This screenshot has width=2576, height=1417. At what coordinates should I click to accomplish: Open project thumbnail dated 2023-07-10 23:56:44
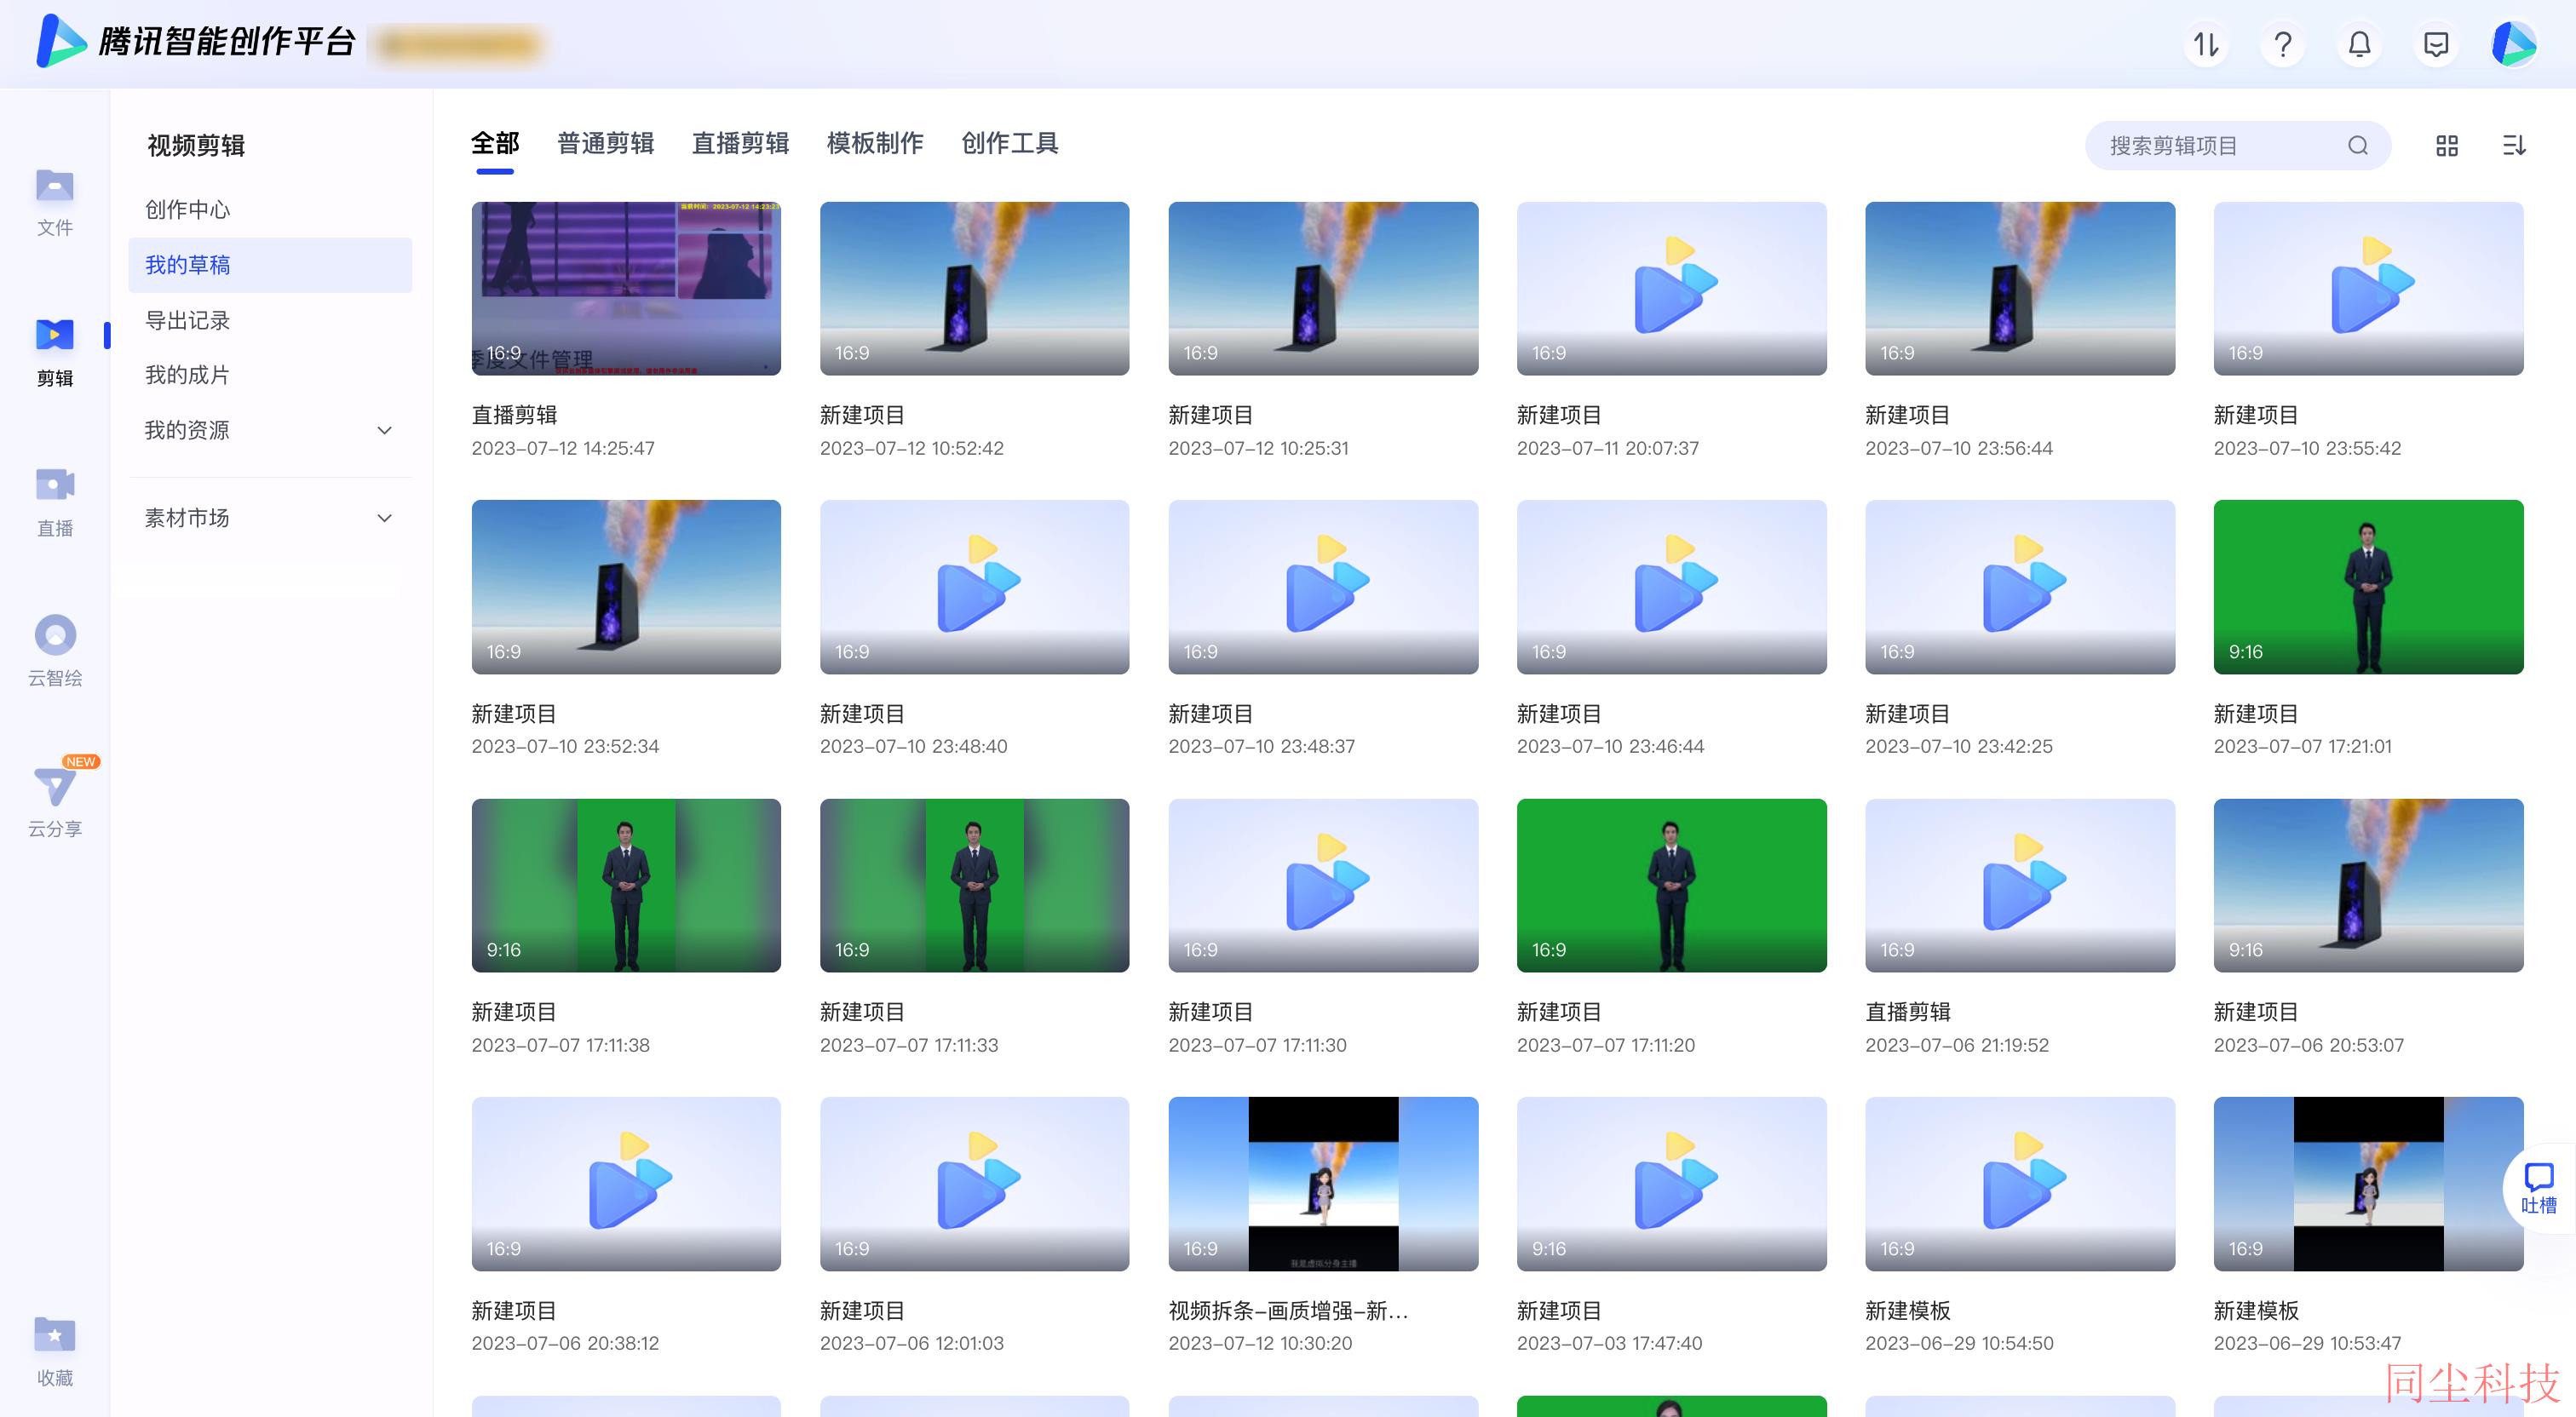pyautogui.click(x=2020, y=289)
